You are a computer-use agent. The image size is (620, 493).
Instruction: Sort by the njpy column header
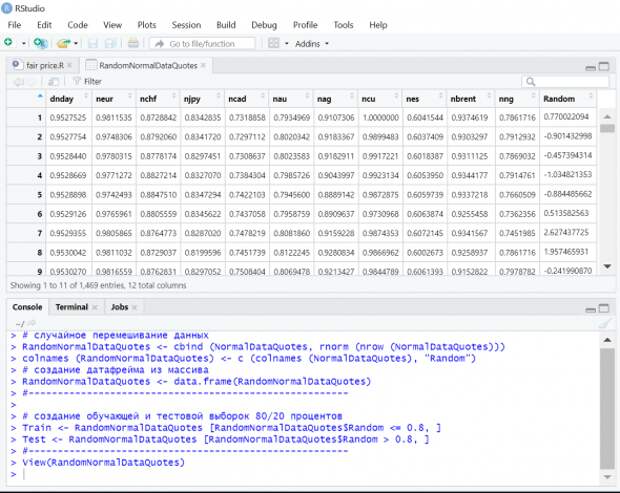[x=202, y=99]
